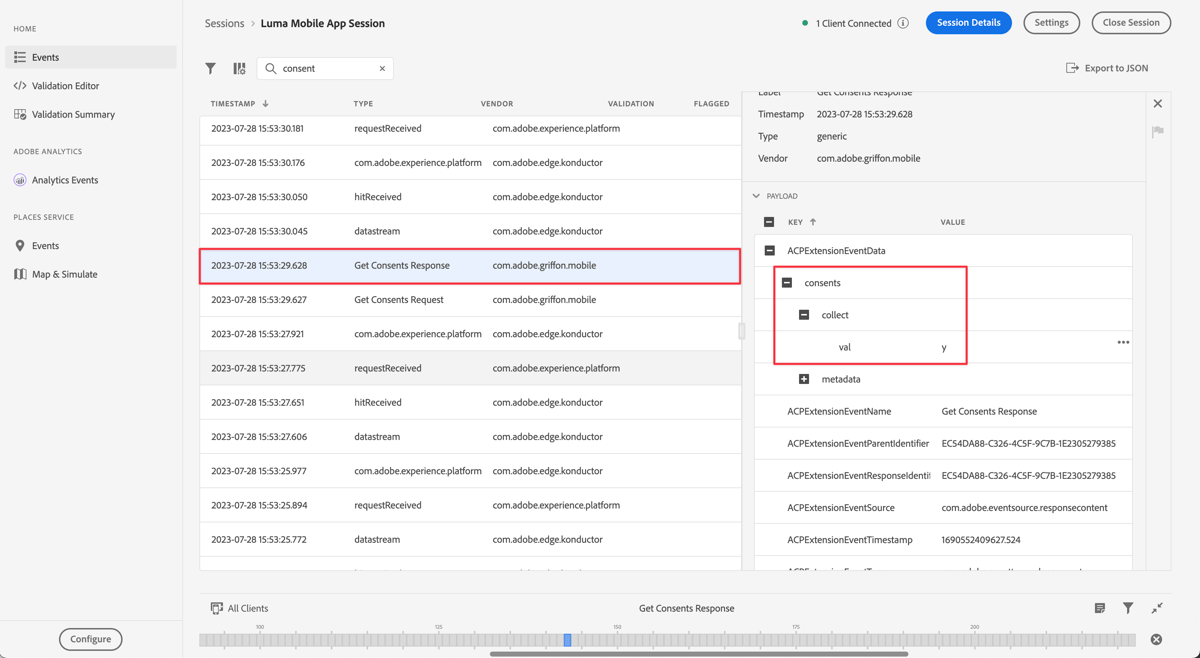The image size is (1200, 658).
Task: Open the Session Details dialog
Action: pyautogui.click(x=968, y=22)
